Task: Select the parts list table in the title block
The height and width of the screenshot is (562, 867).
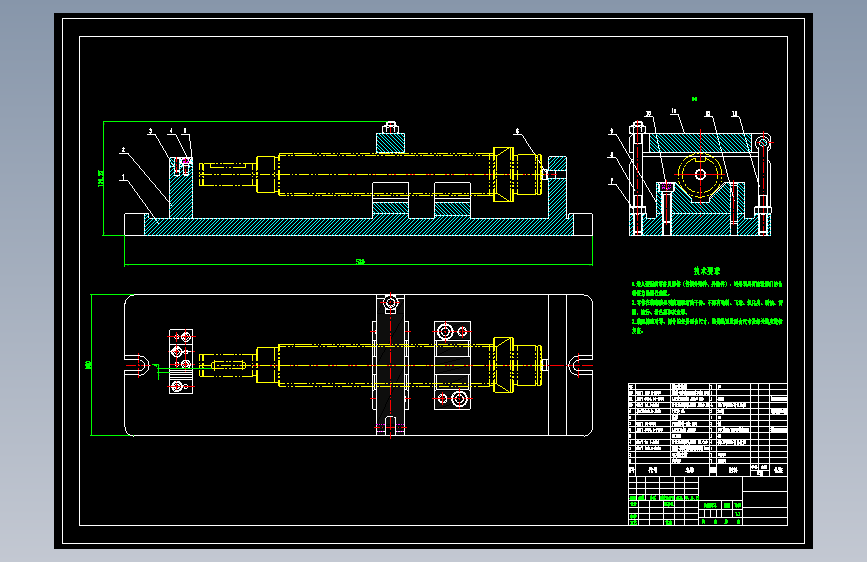Action: point(708,429)
